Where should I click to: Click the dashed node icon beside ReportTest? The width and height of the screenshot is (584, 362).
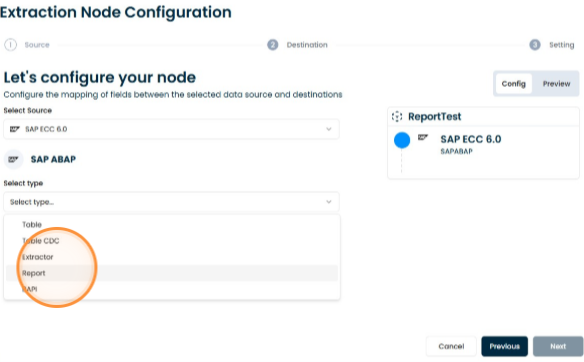point(397,117)
